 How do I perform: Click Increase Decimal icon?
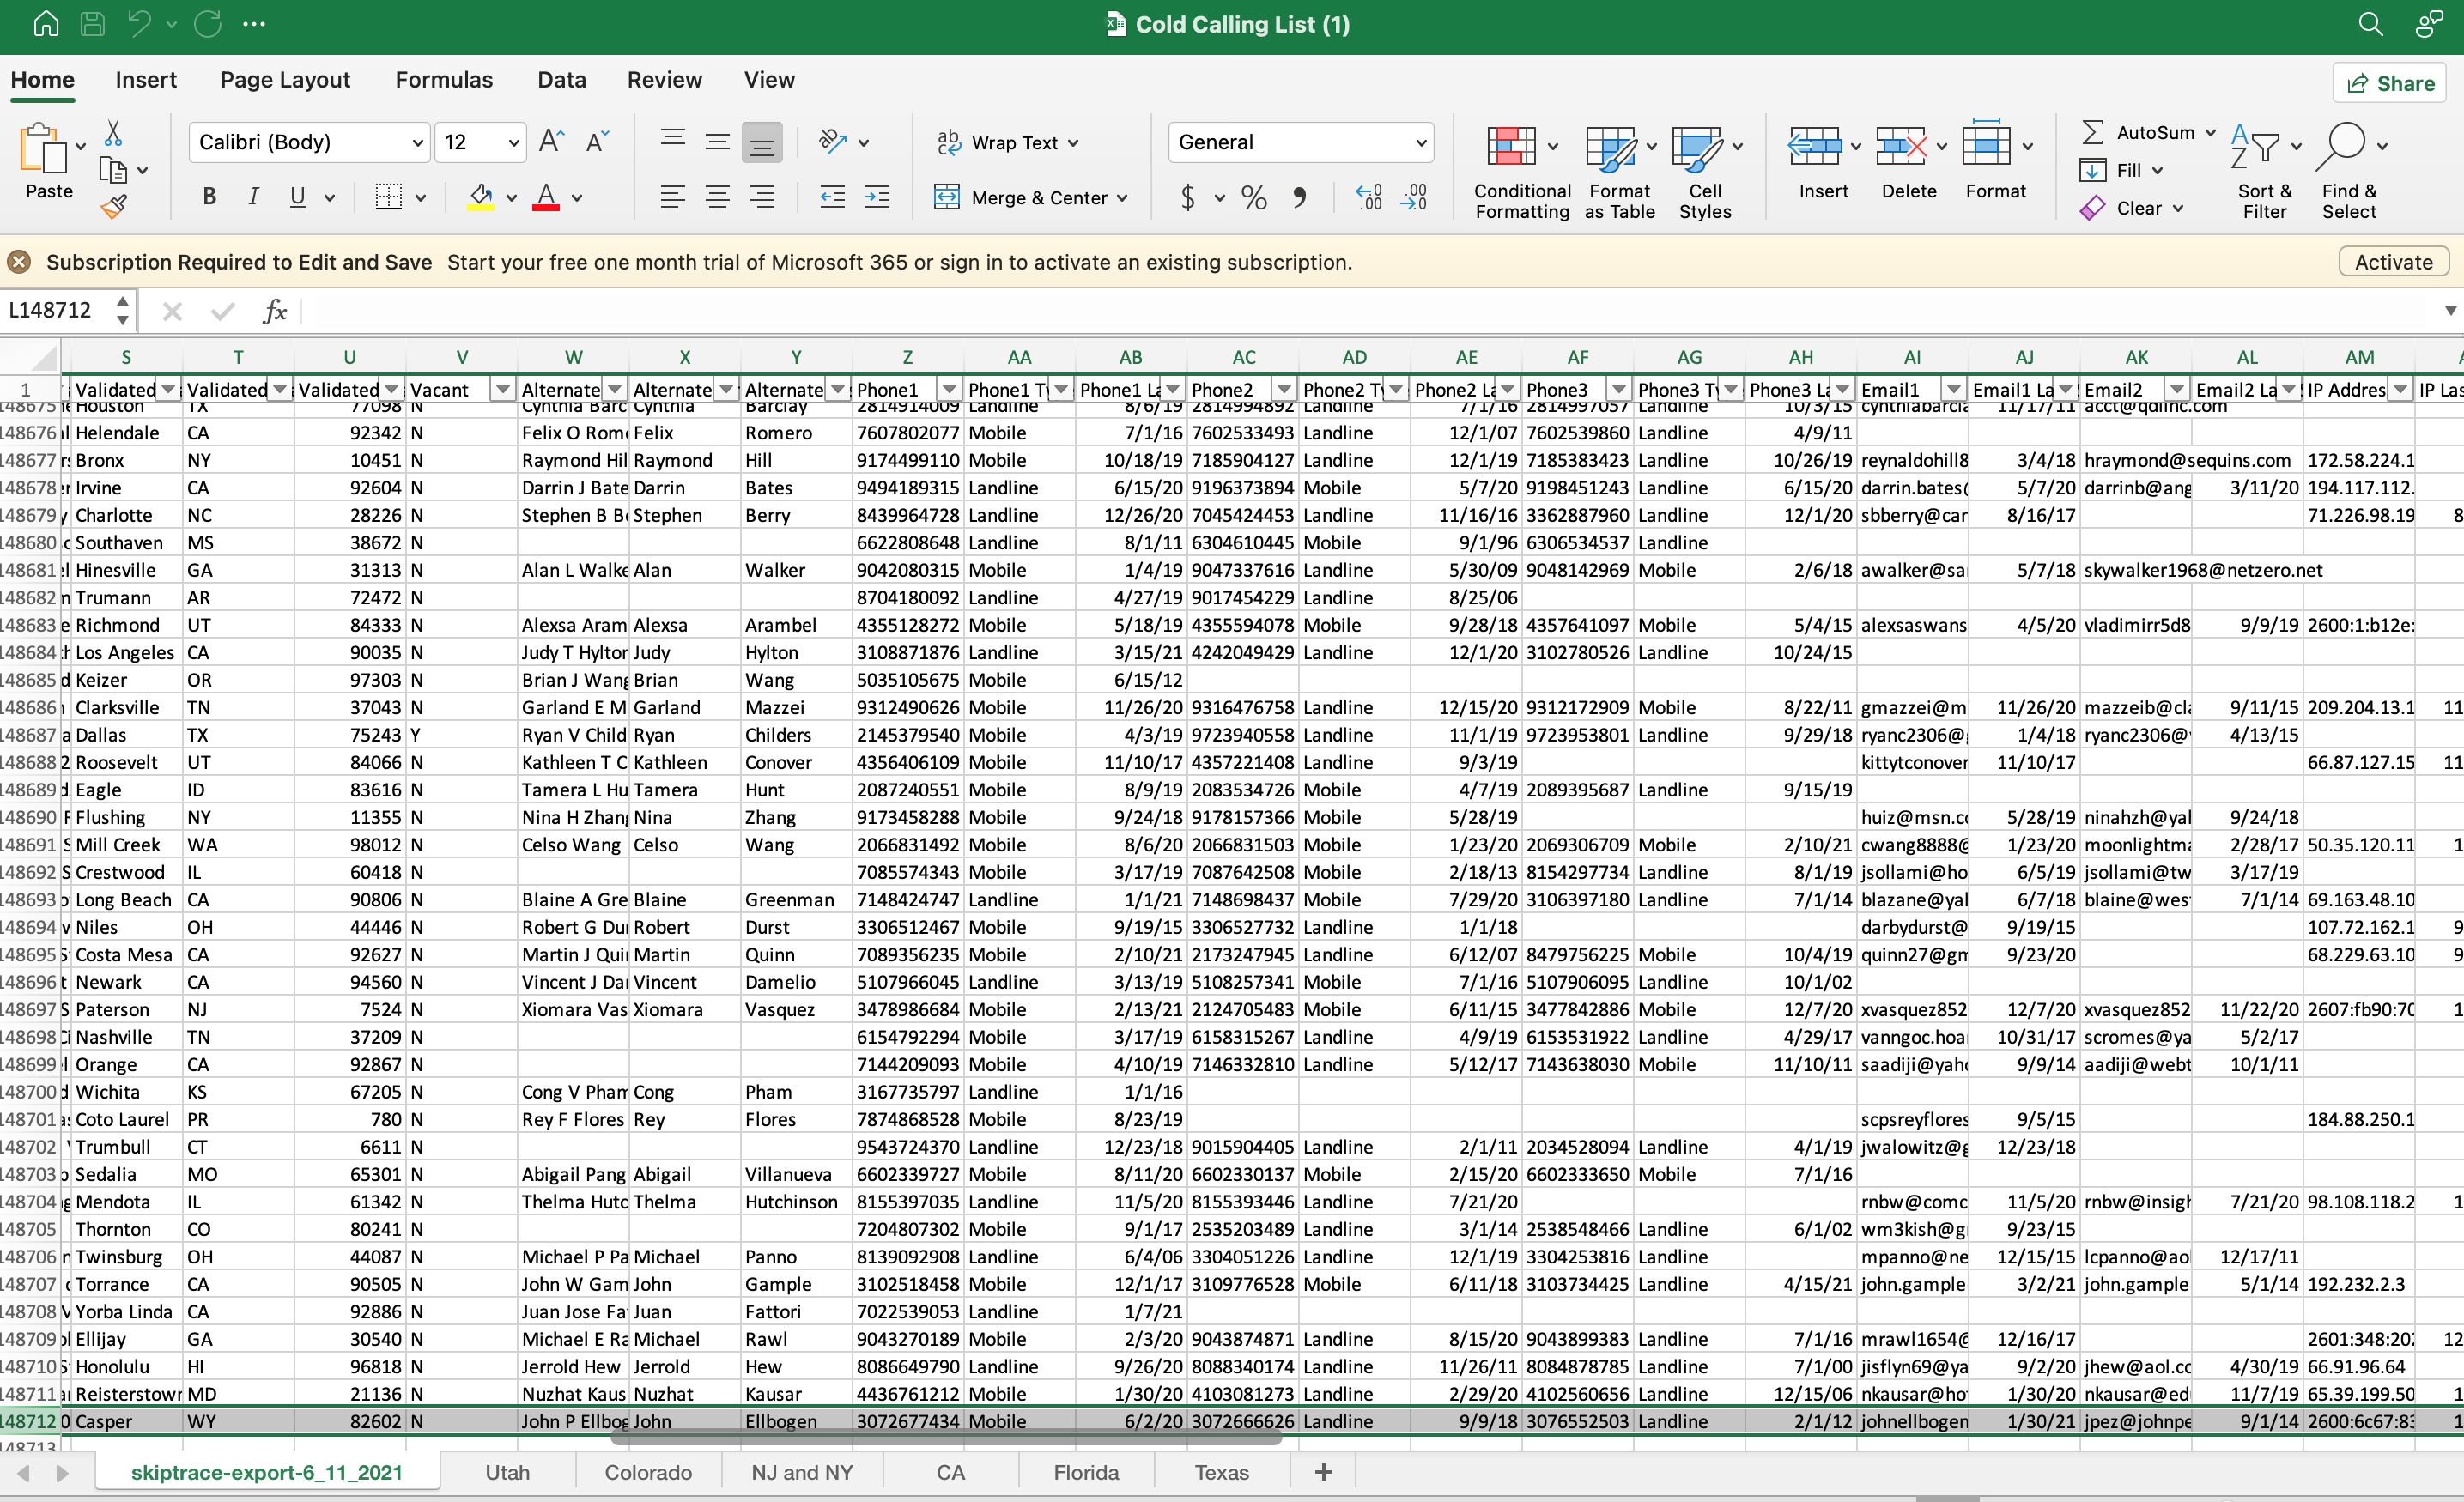(1368, 197)
